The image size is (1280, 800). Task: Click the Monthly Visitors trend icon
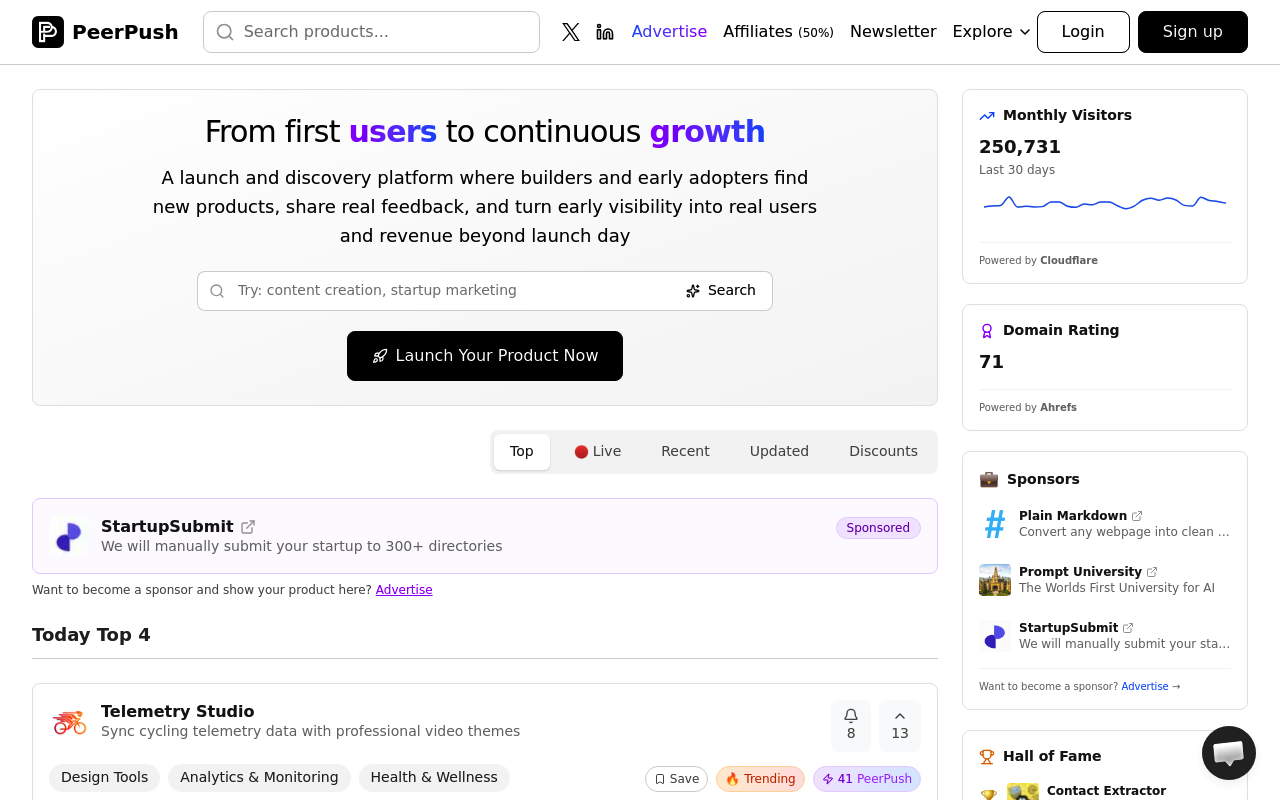(x=987, y=116)
